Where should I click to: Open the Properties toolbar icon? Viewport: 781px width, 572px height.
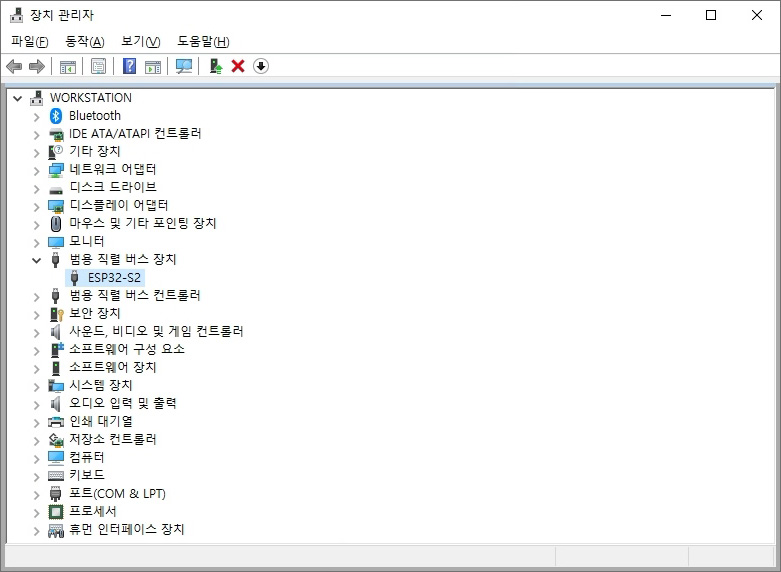(99, 66)
